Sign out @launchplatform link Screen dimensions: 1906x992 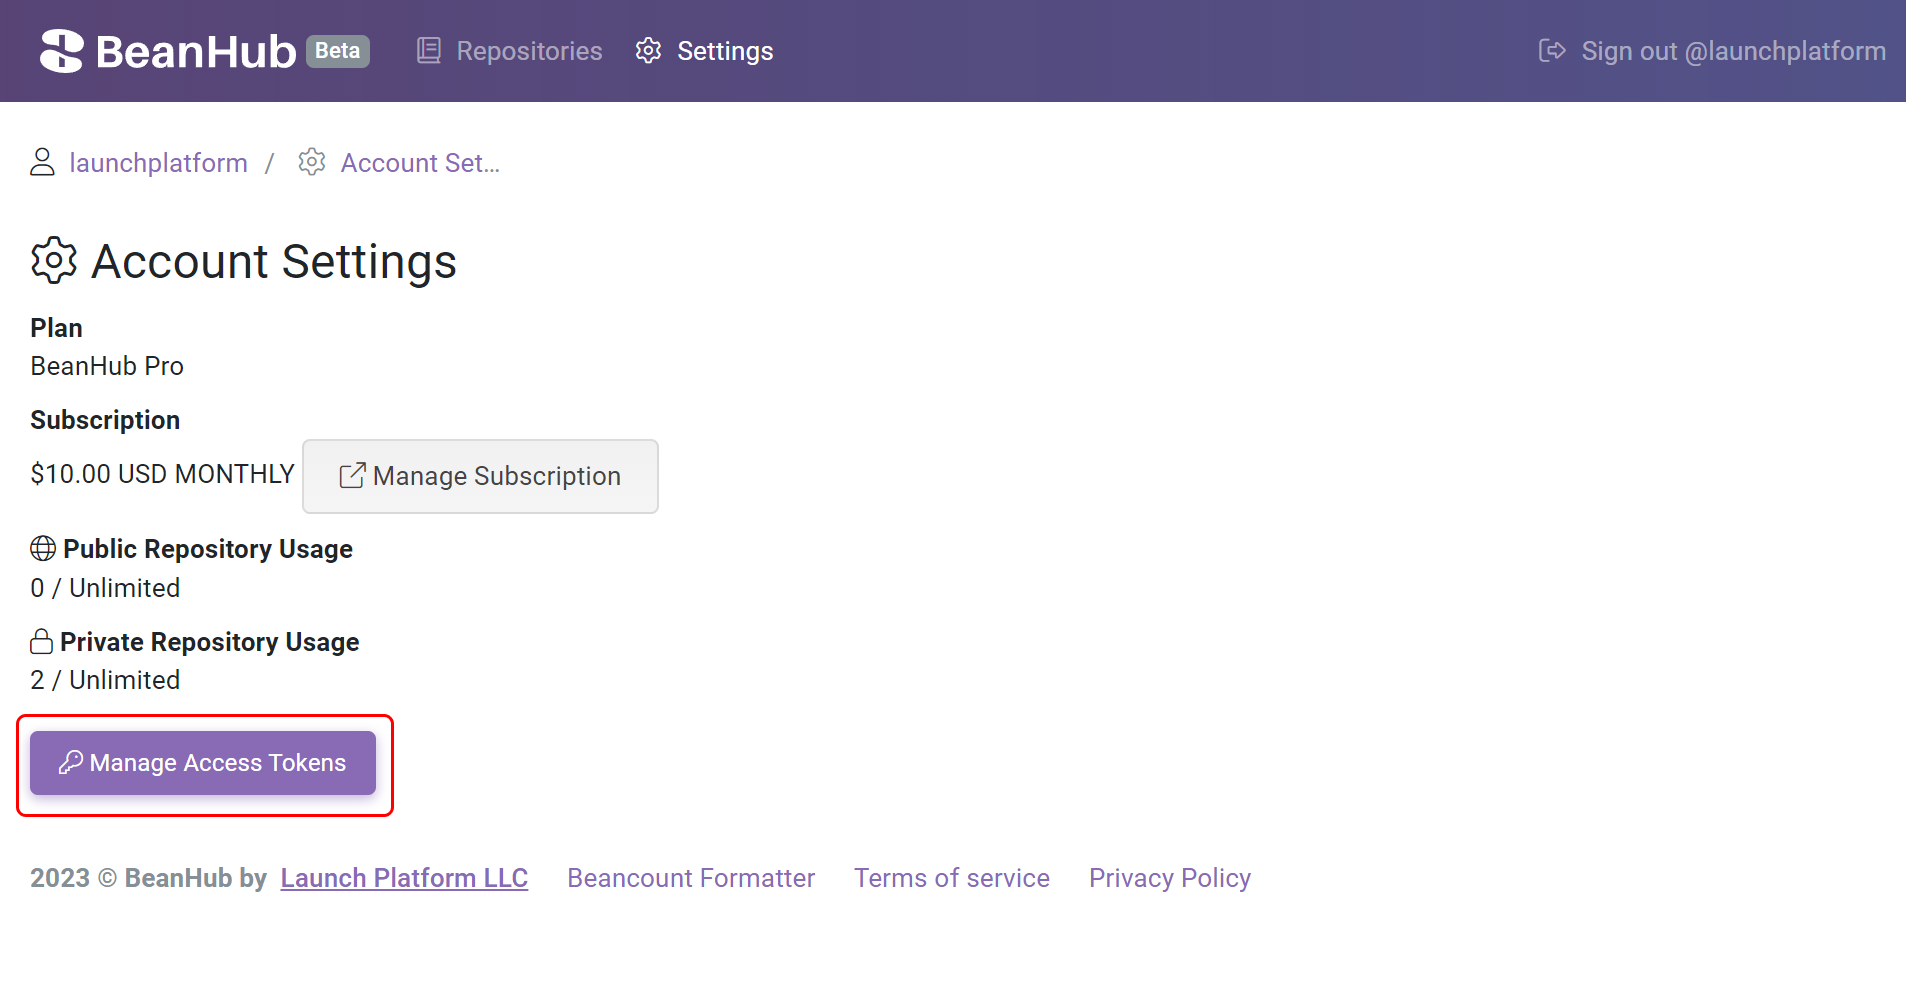point(1712,51)
